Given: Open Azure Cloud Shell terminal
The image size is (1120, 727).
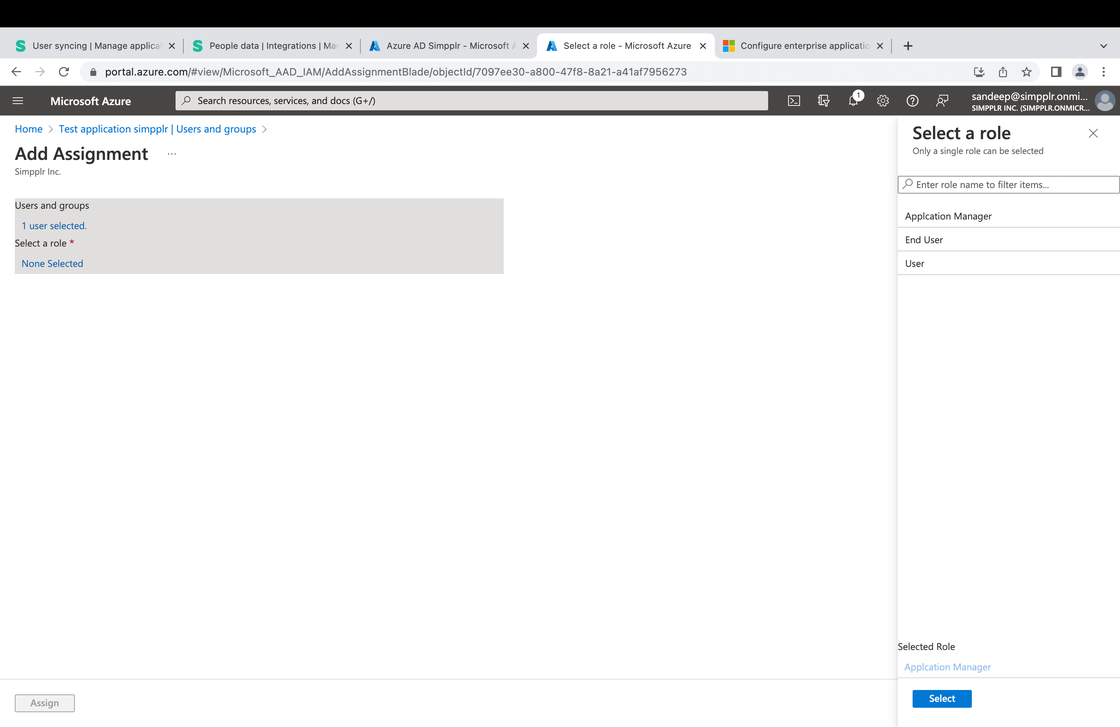Looking at the screenshot, I should pyautogui.click(x=793, y=100).
